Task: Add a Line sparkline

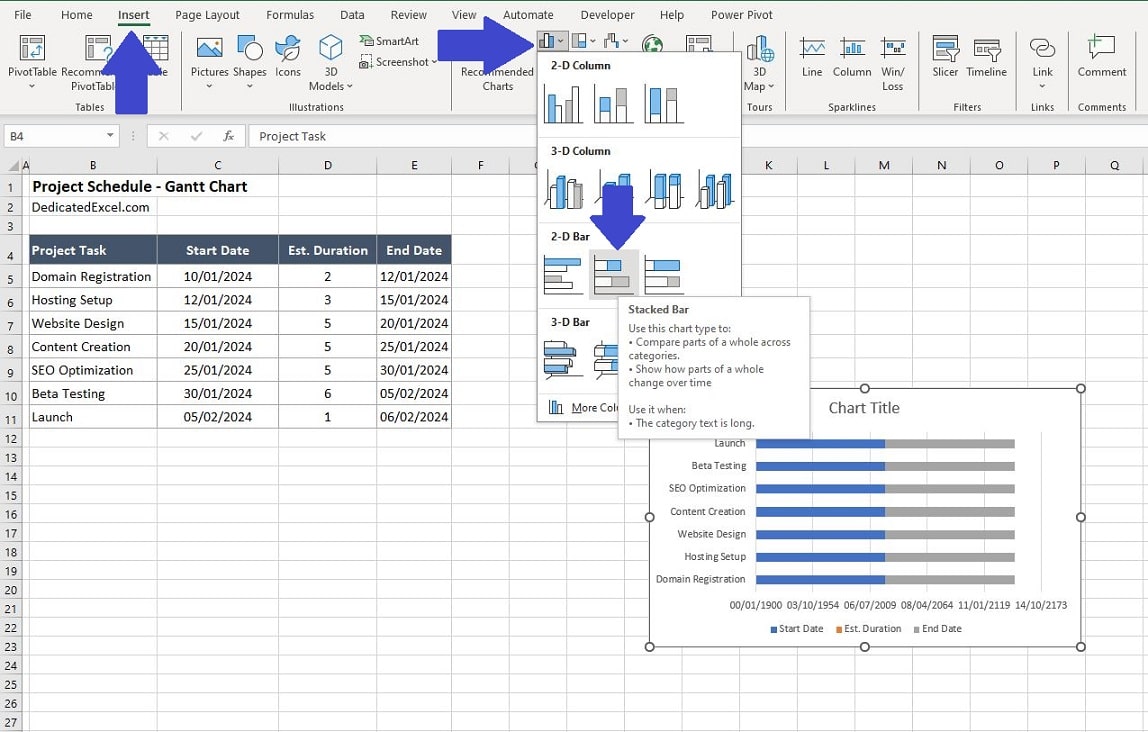Action: 812,61
